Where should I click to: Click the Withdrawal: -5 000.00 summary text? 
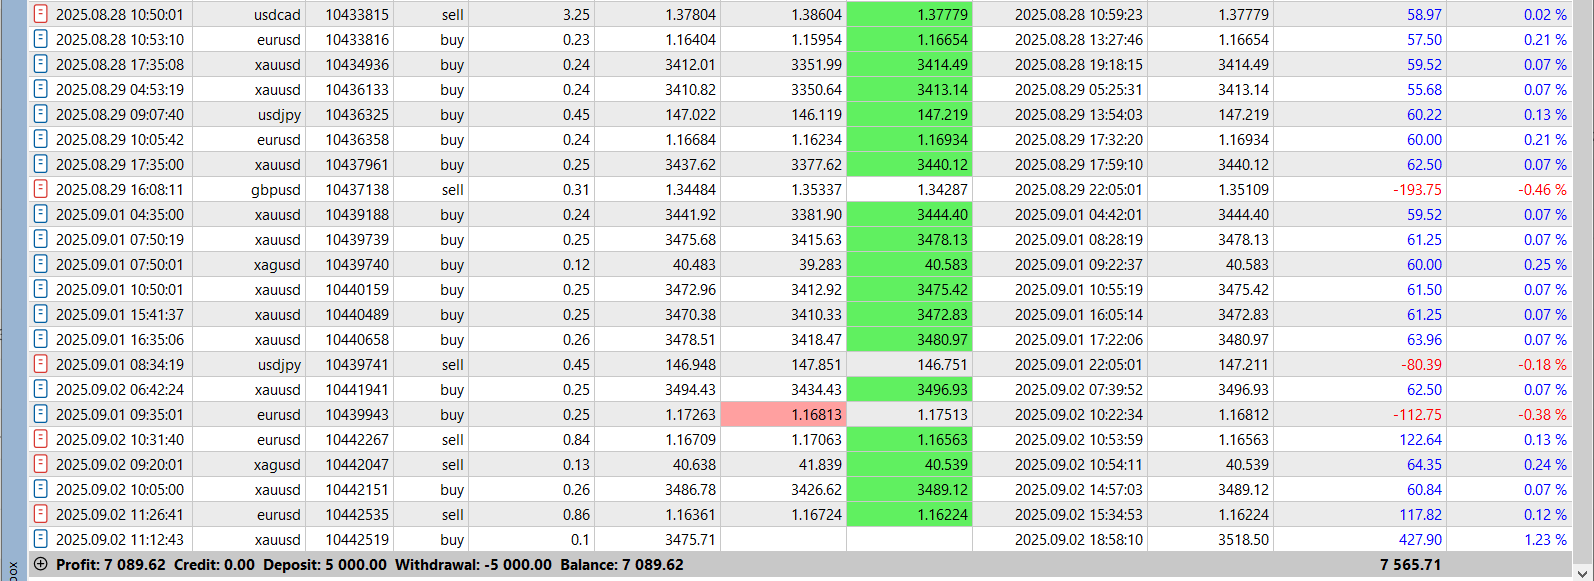[x=473, y=565]
